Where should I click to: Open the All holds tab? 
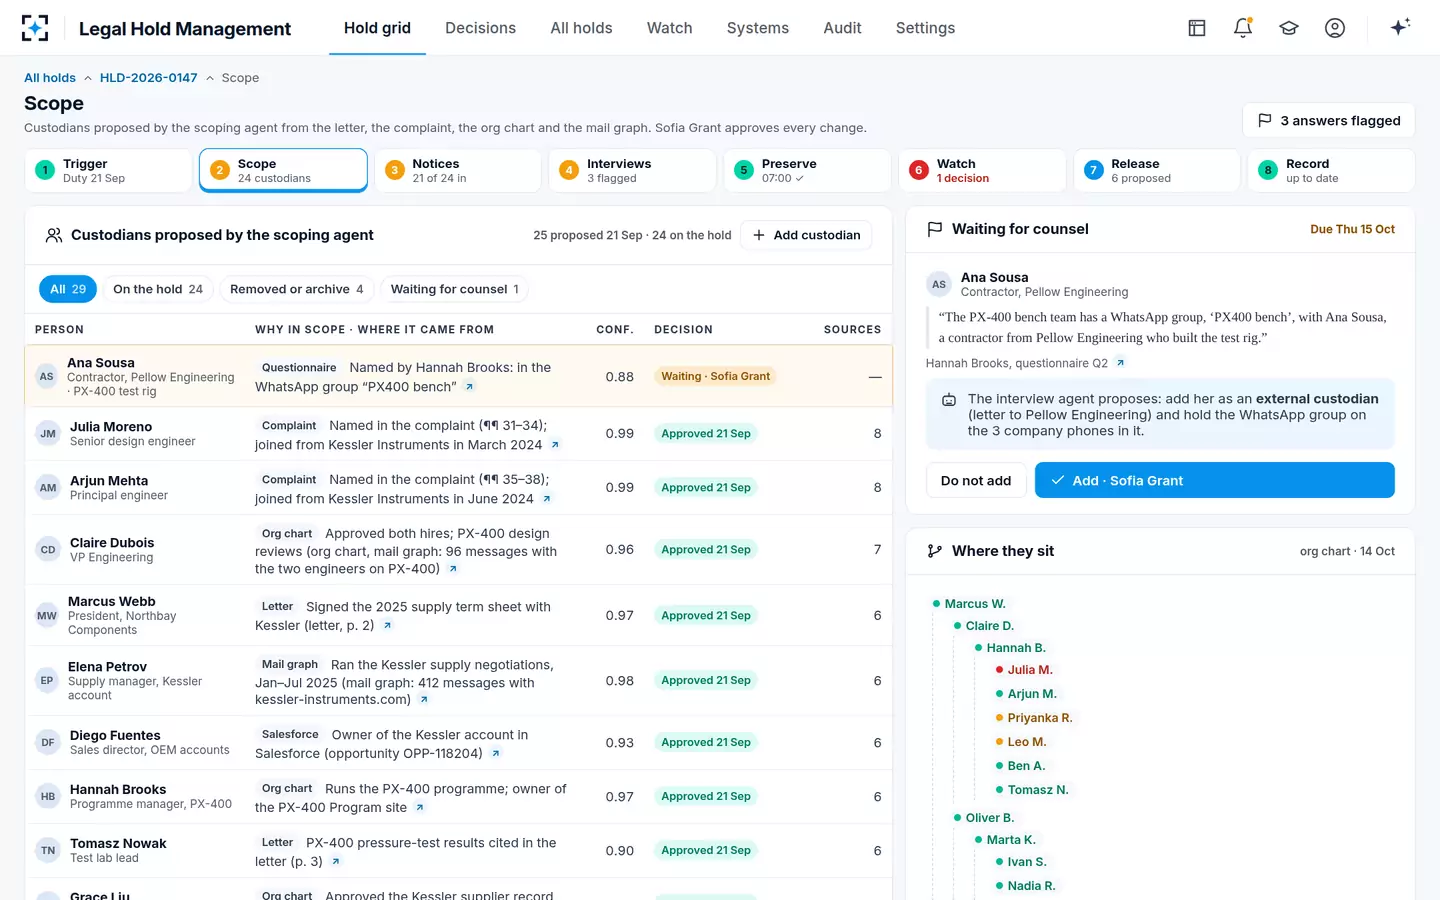click(581, 28)
